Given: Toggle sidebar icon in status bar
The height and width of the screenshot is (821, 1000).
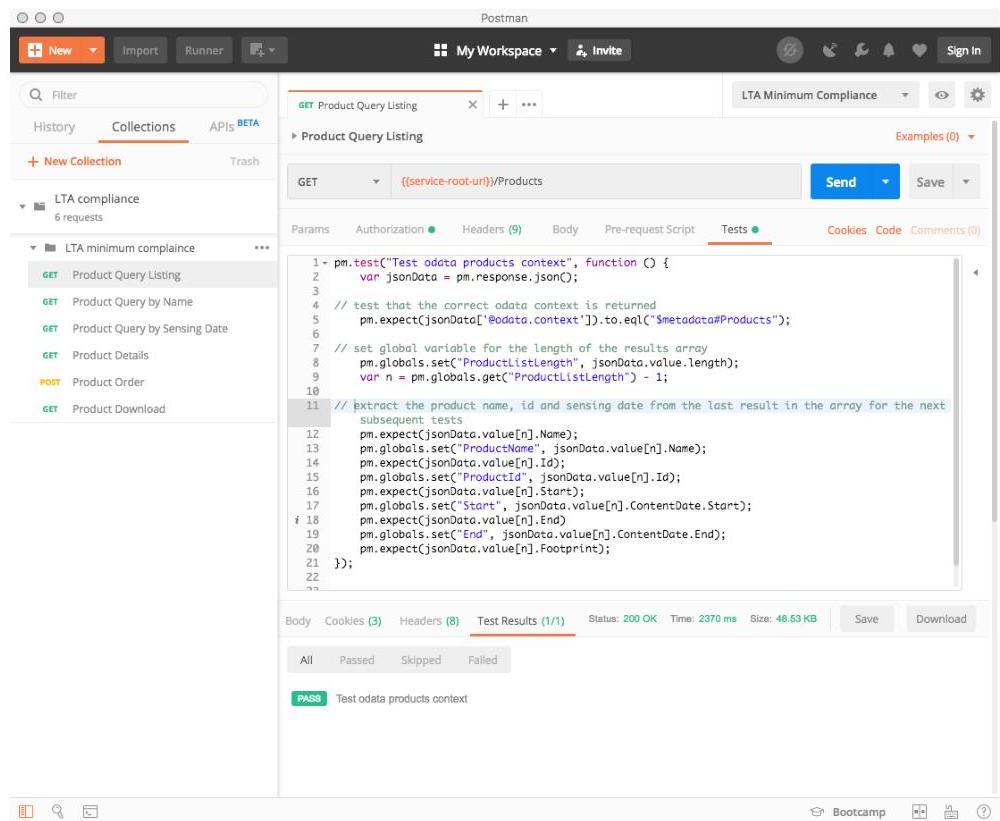Looking at the screenshot, I should coord(26,811).
